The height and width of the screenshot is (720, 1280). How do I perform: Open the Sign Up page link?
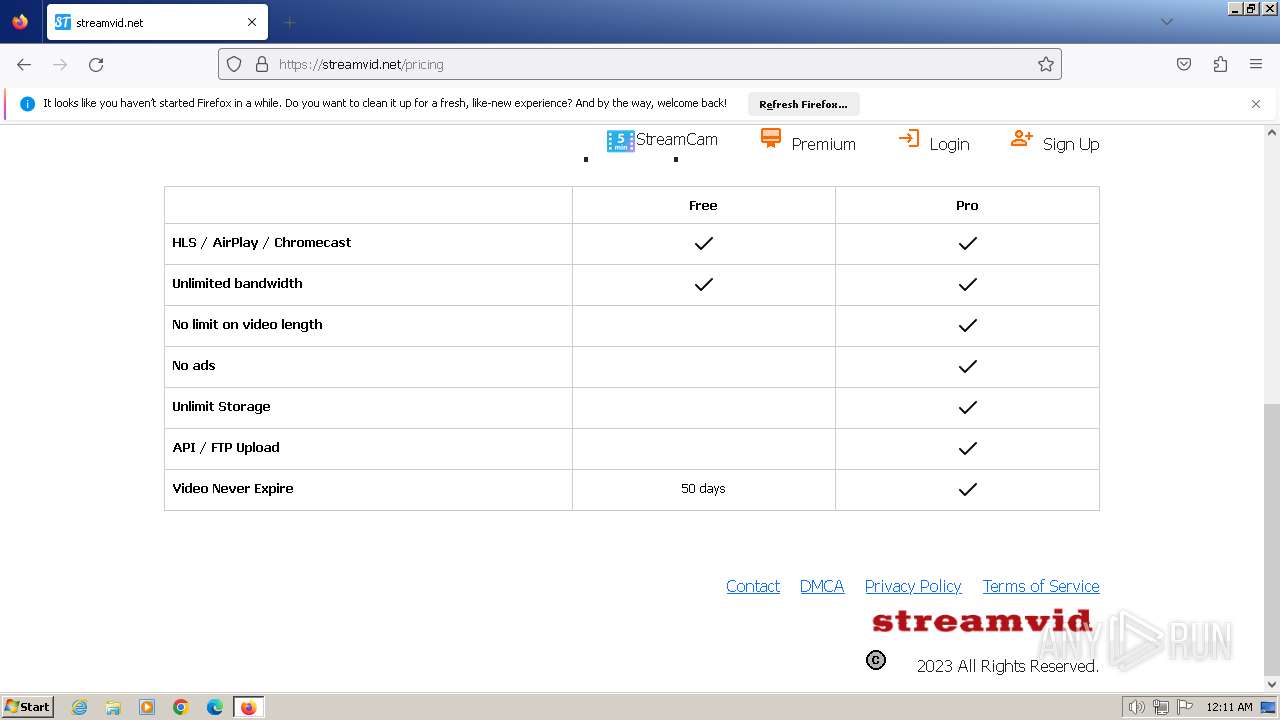point(1070,144)
